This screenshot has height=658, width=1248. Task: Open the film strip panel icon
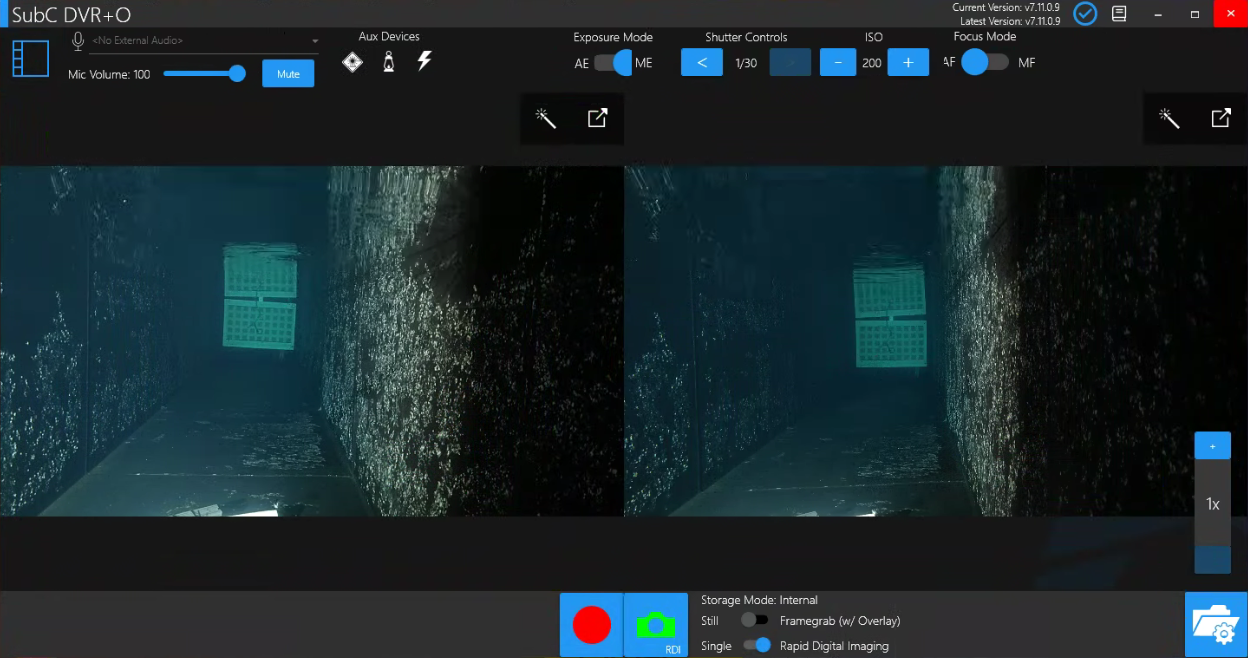point(30,58)
